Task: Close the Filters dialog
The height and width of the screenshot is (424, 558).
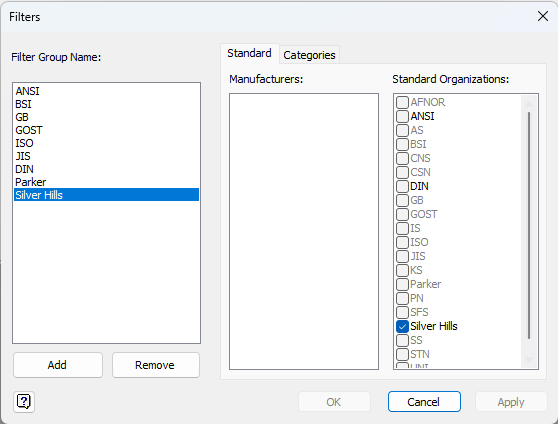Action: point(542,16)
